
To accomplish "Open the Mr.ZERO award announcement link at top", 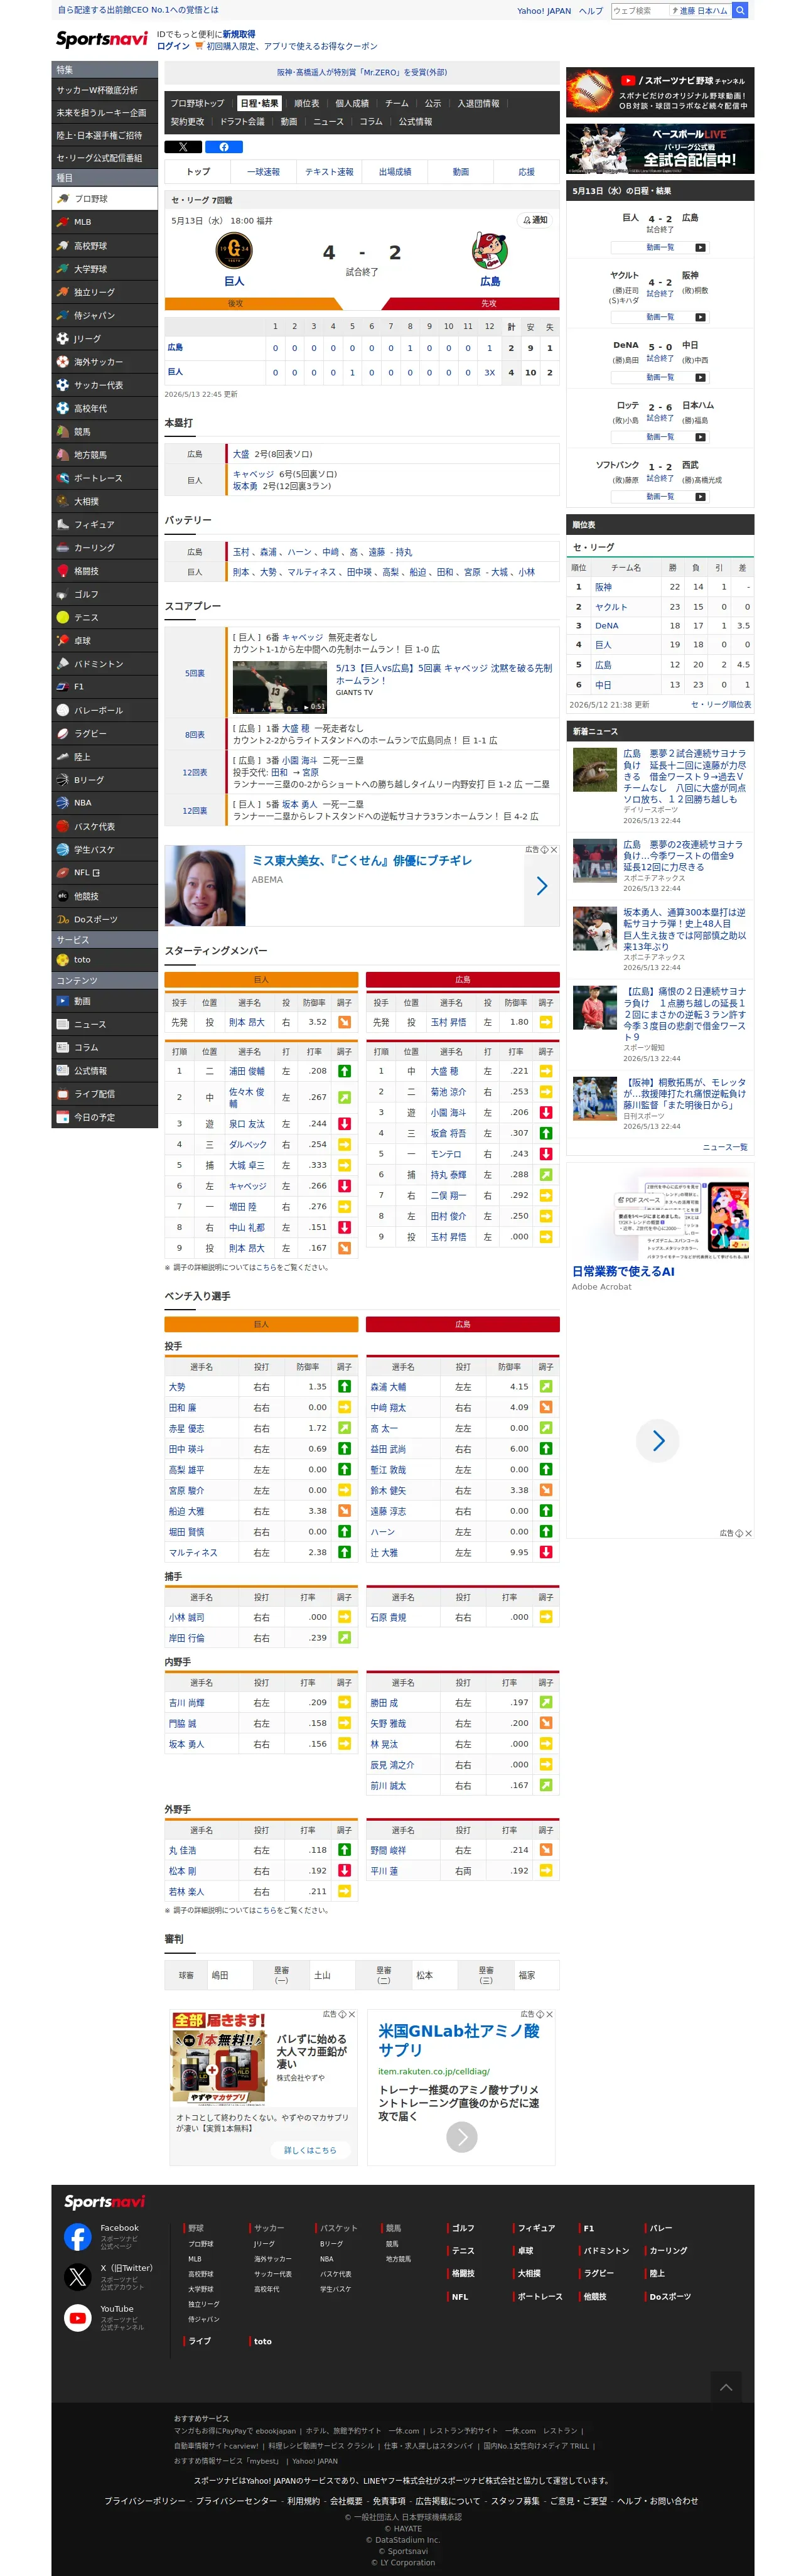I will coord(362,72).
